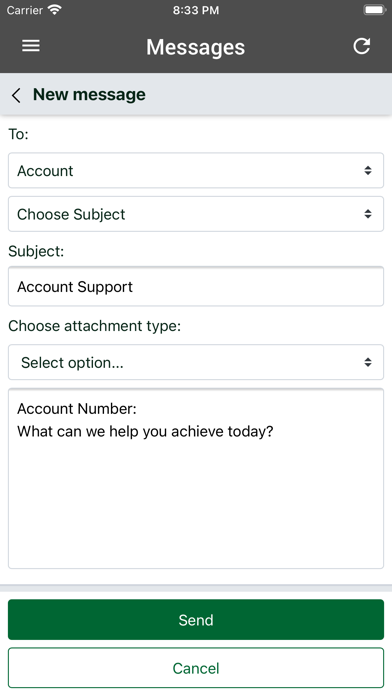Click into the message body text area
Viewport: 392px width, 696px height.
click(x=196, y=478)
